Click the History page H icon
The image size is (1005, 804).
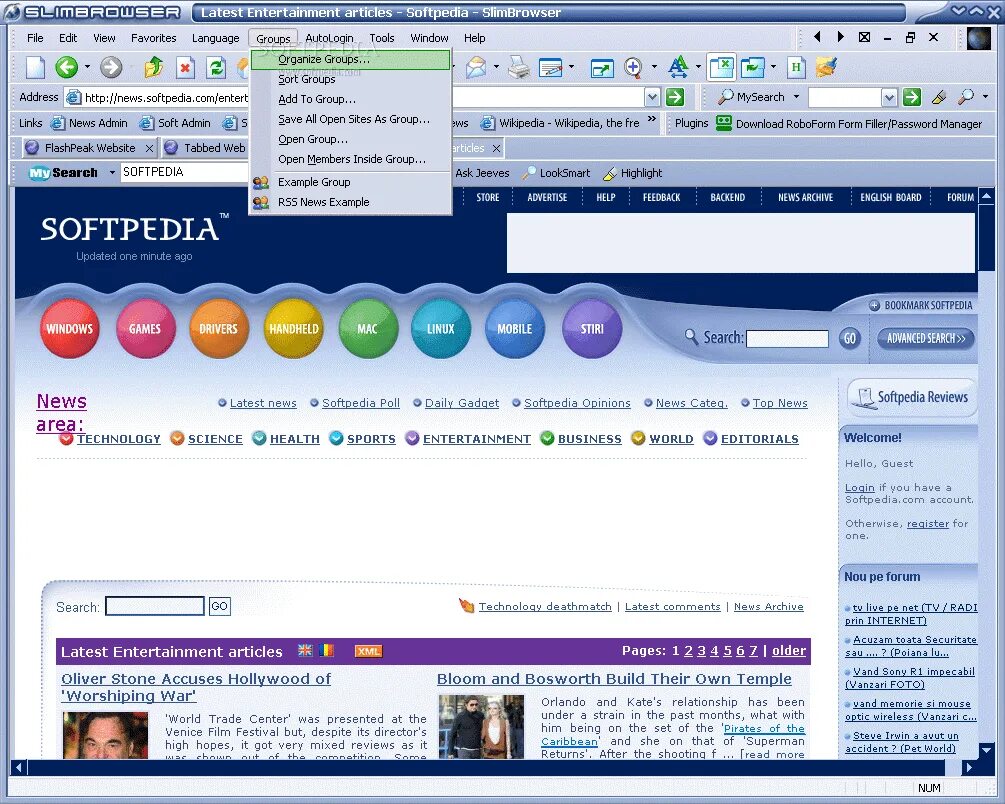coord(796,67)
